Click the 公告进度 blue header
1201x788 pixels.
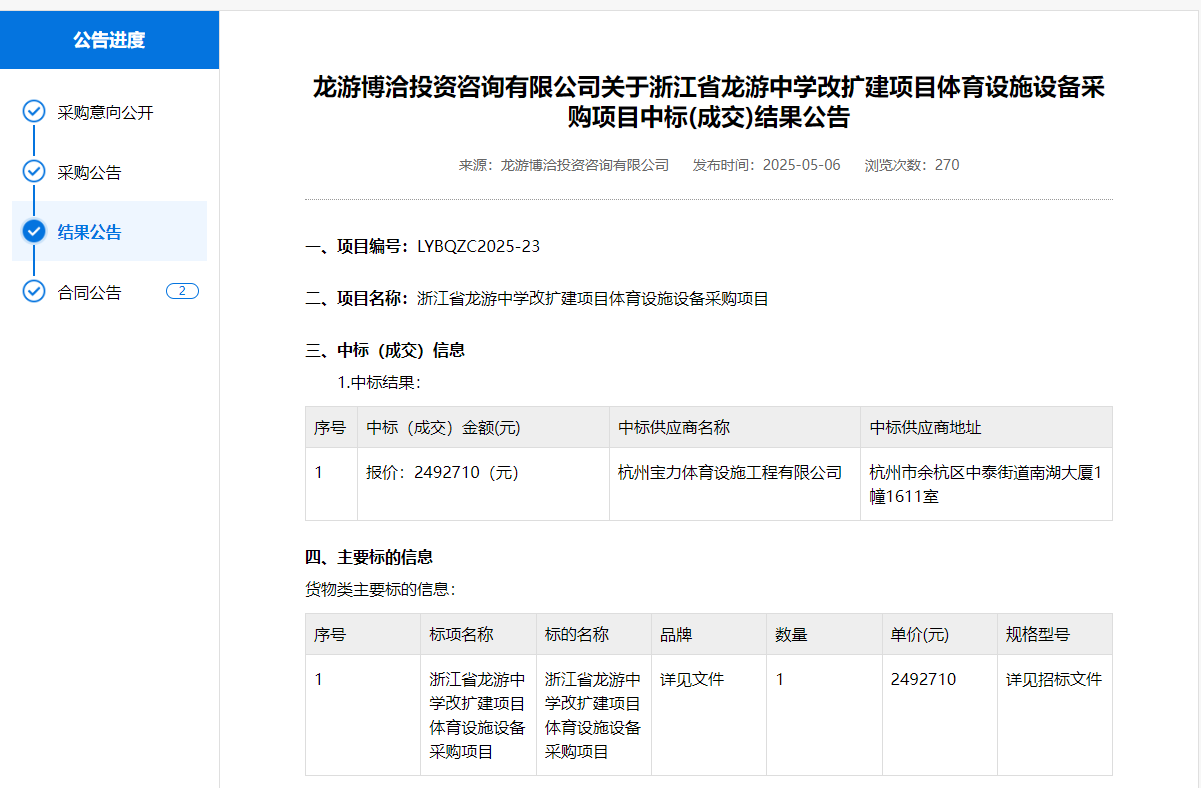109,40
